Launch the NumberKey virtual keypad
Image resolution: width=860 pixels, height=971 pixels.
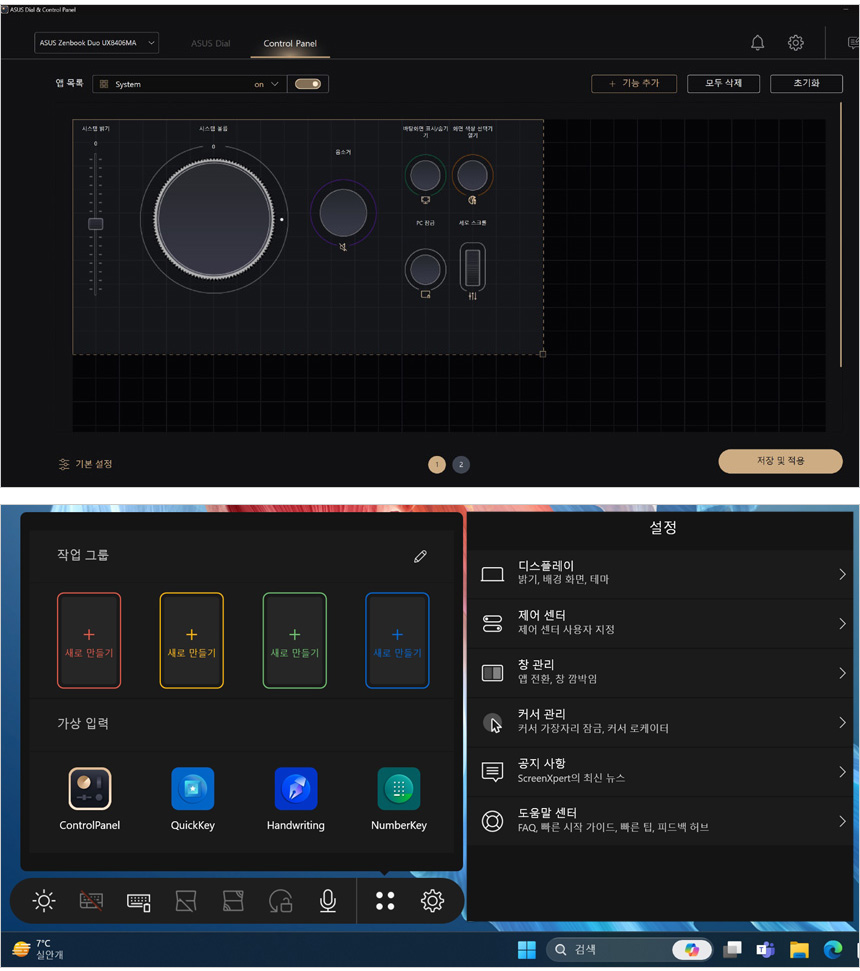tap(399, 789)
